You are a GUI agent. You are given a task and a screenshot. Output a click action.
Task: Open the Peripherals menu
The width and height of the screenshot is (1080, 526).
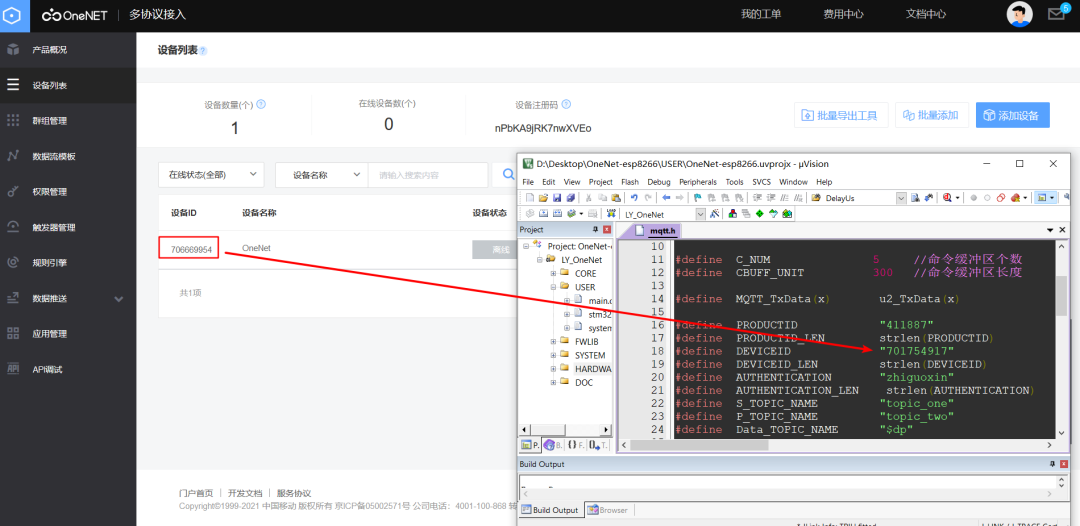(697, 182)
